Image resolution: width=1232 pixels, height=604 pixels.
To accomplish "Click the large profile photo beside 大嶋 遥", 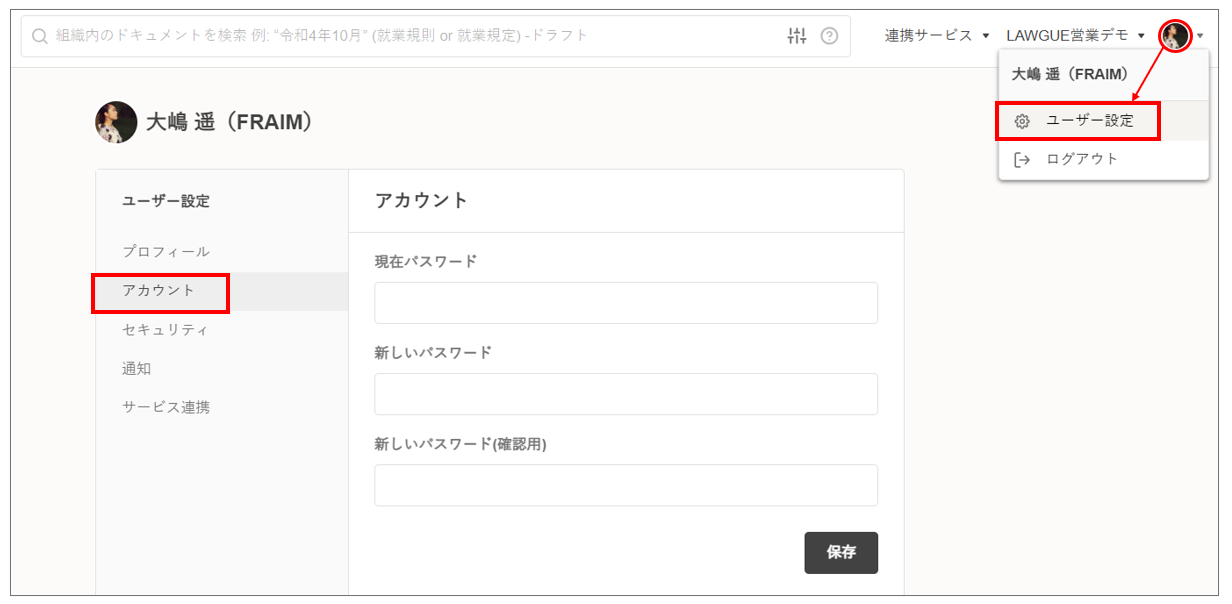I will tap(116, 122).
